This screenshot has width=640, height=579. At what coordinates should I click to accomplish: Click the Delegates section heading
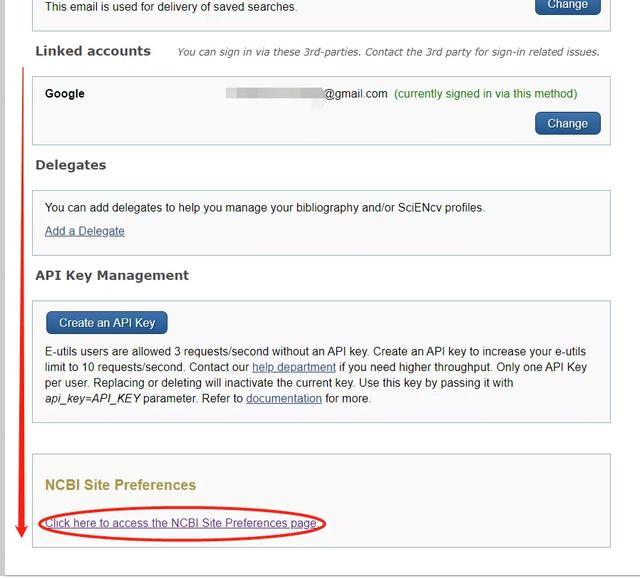point(71,165)
